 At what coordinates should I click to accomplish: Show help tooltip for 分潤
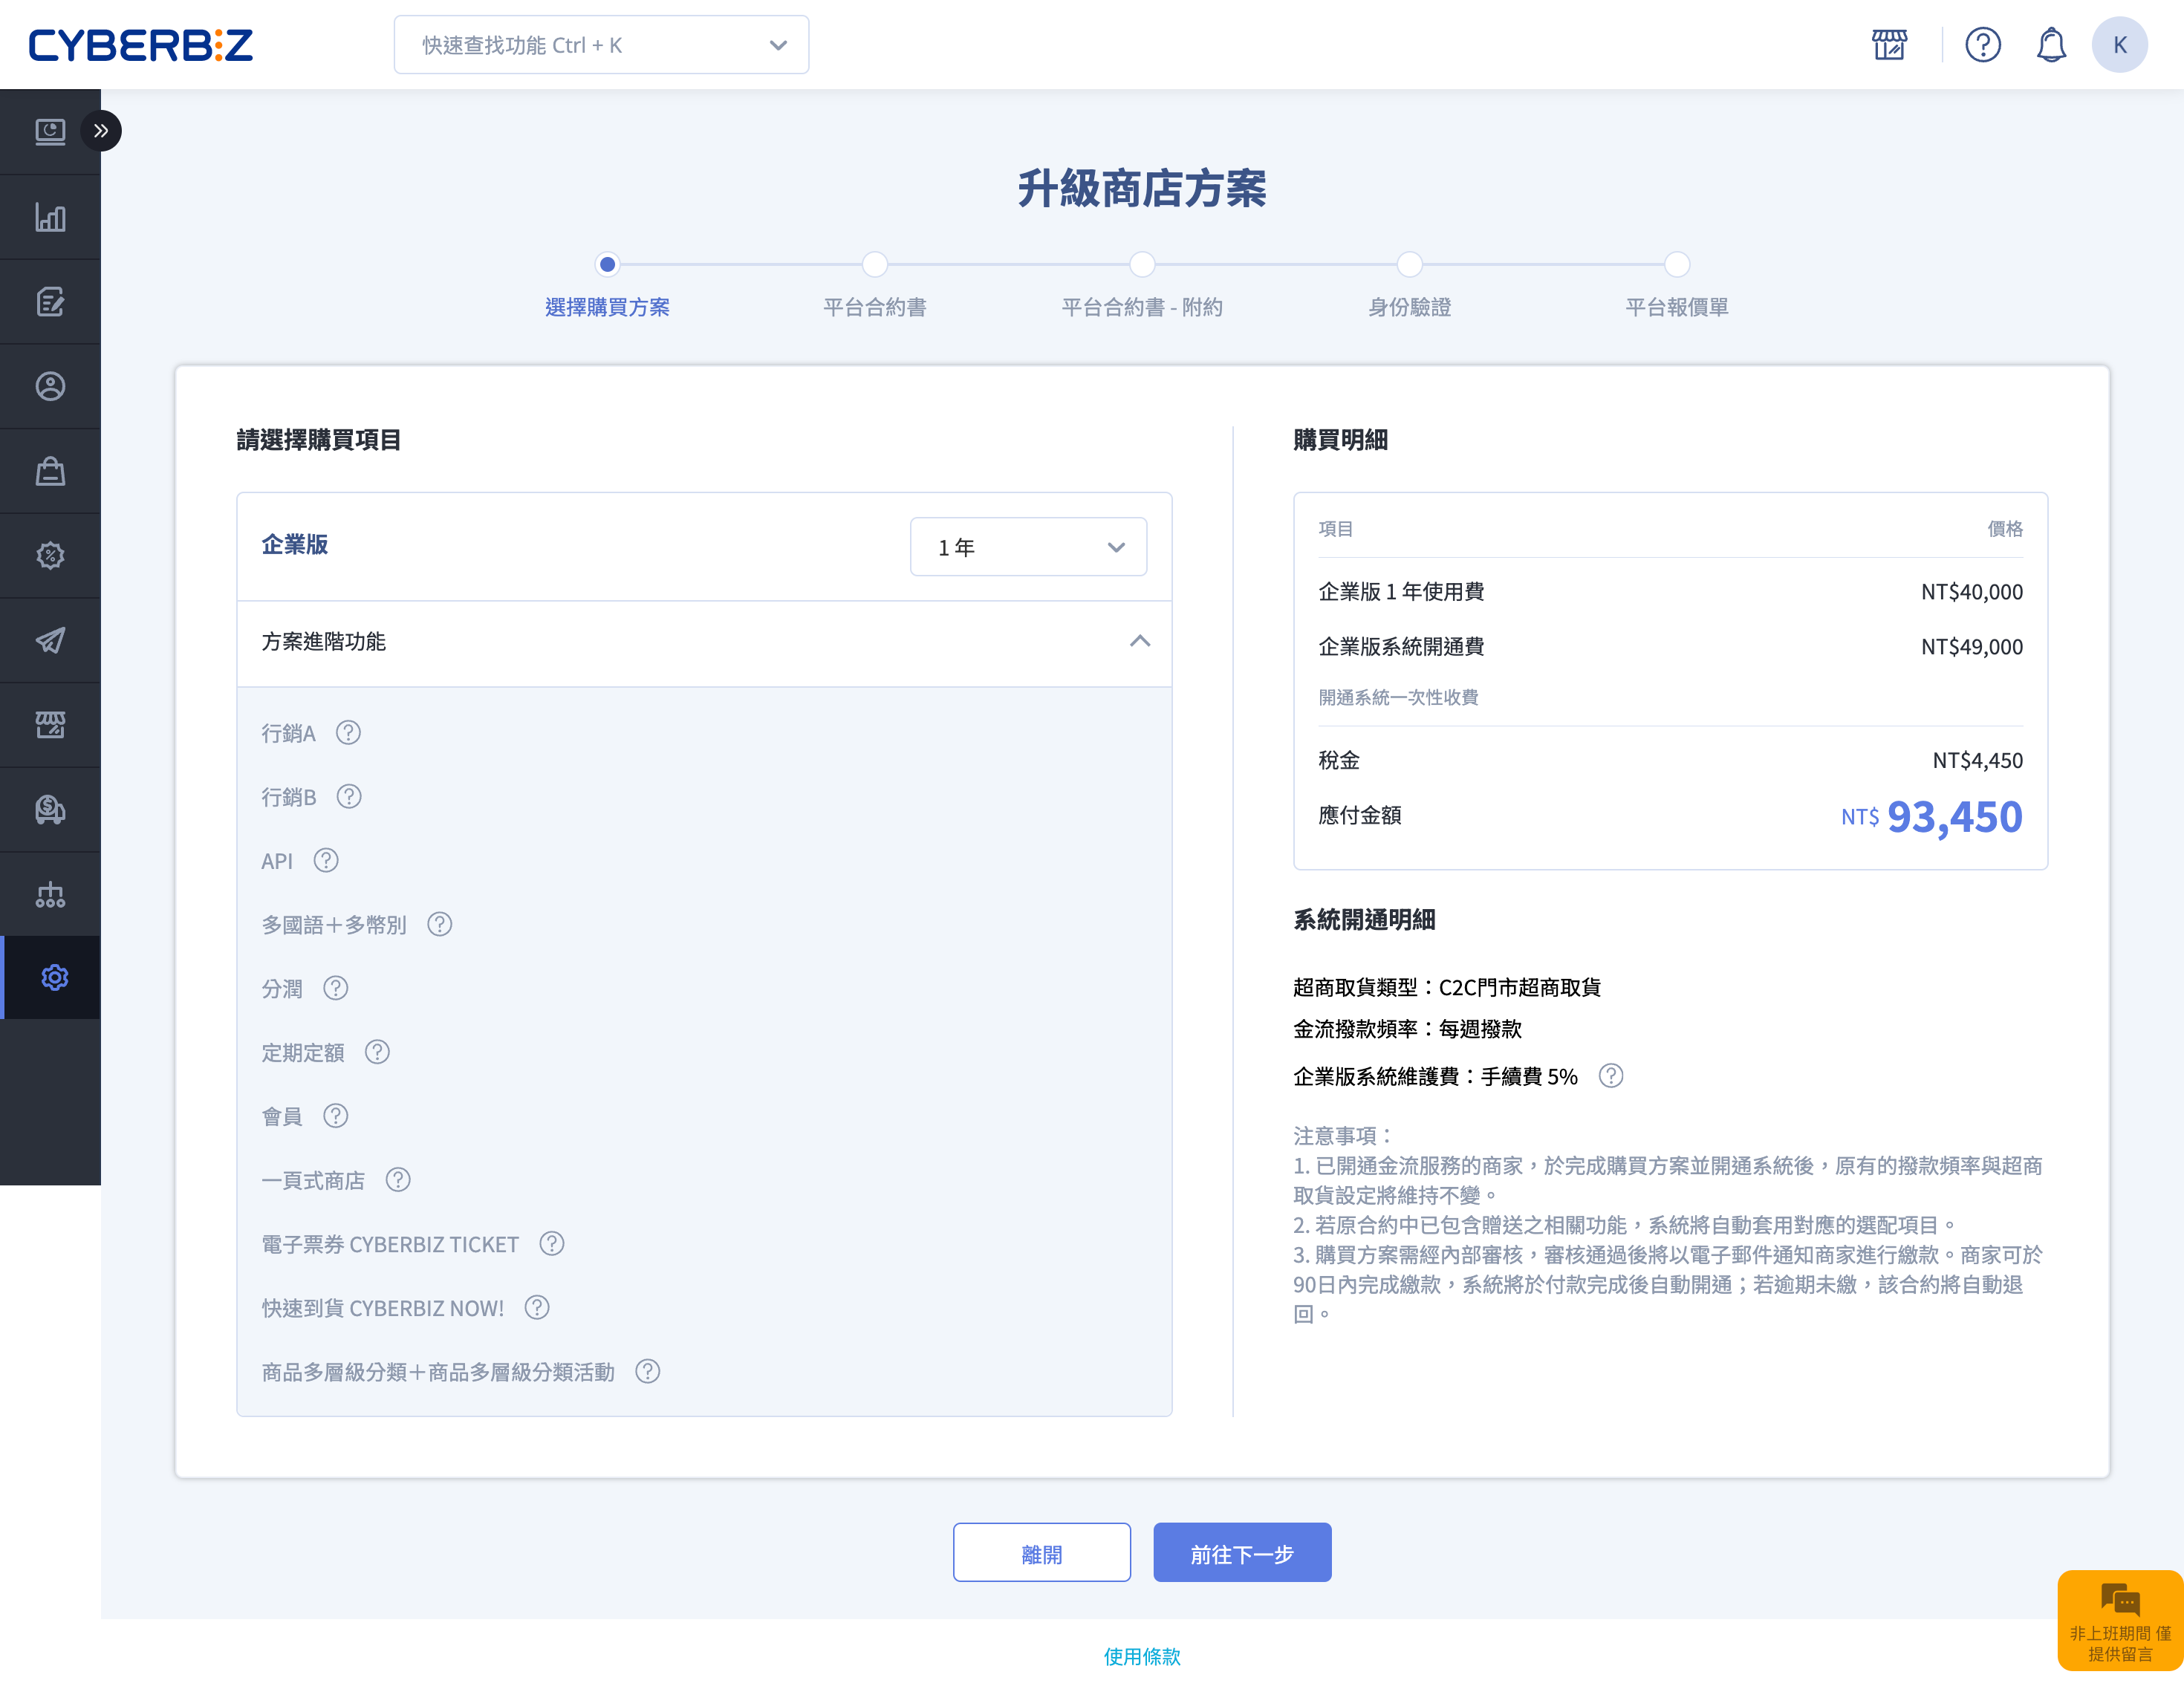(336, 989)
